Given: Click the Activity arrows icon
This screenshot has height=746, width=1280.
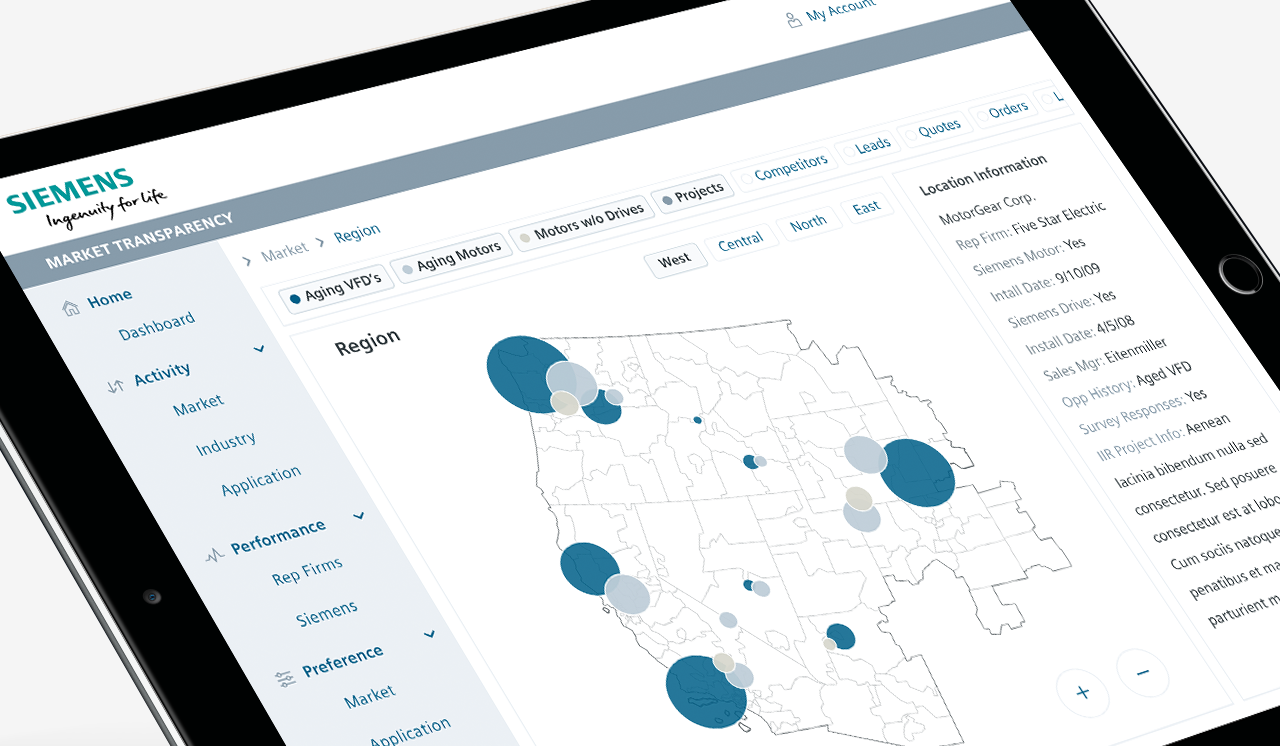Looking at the screenshot, I should click(115, 385).
